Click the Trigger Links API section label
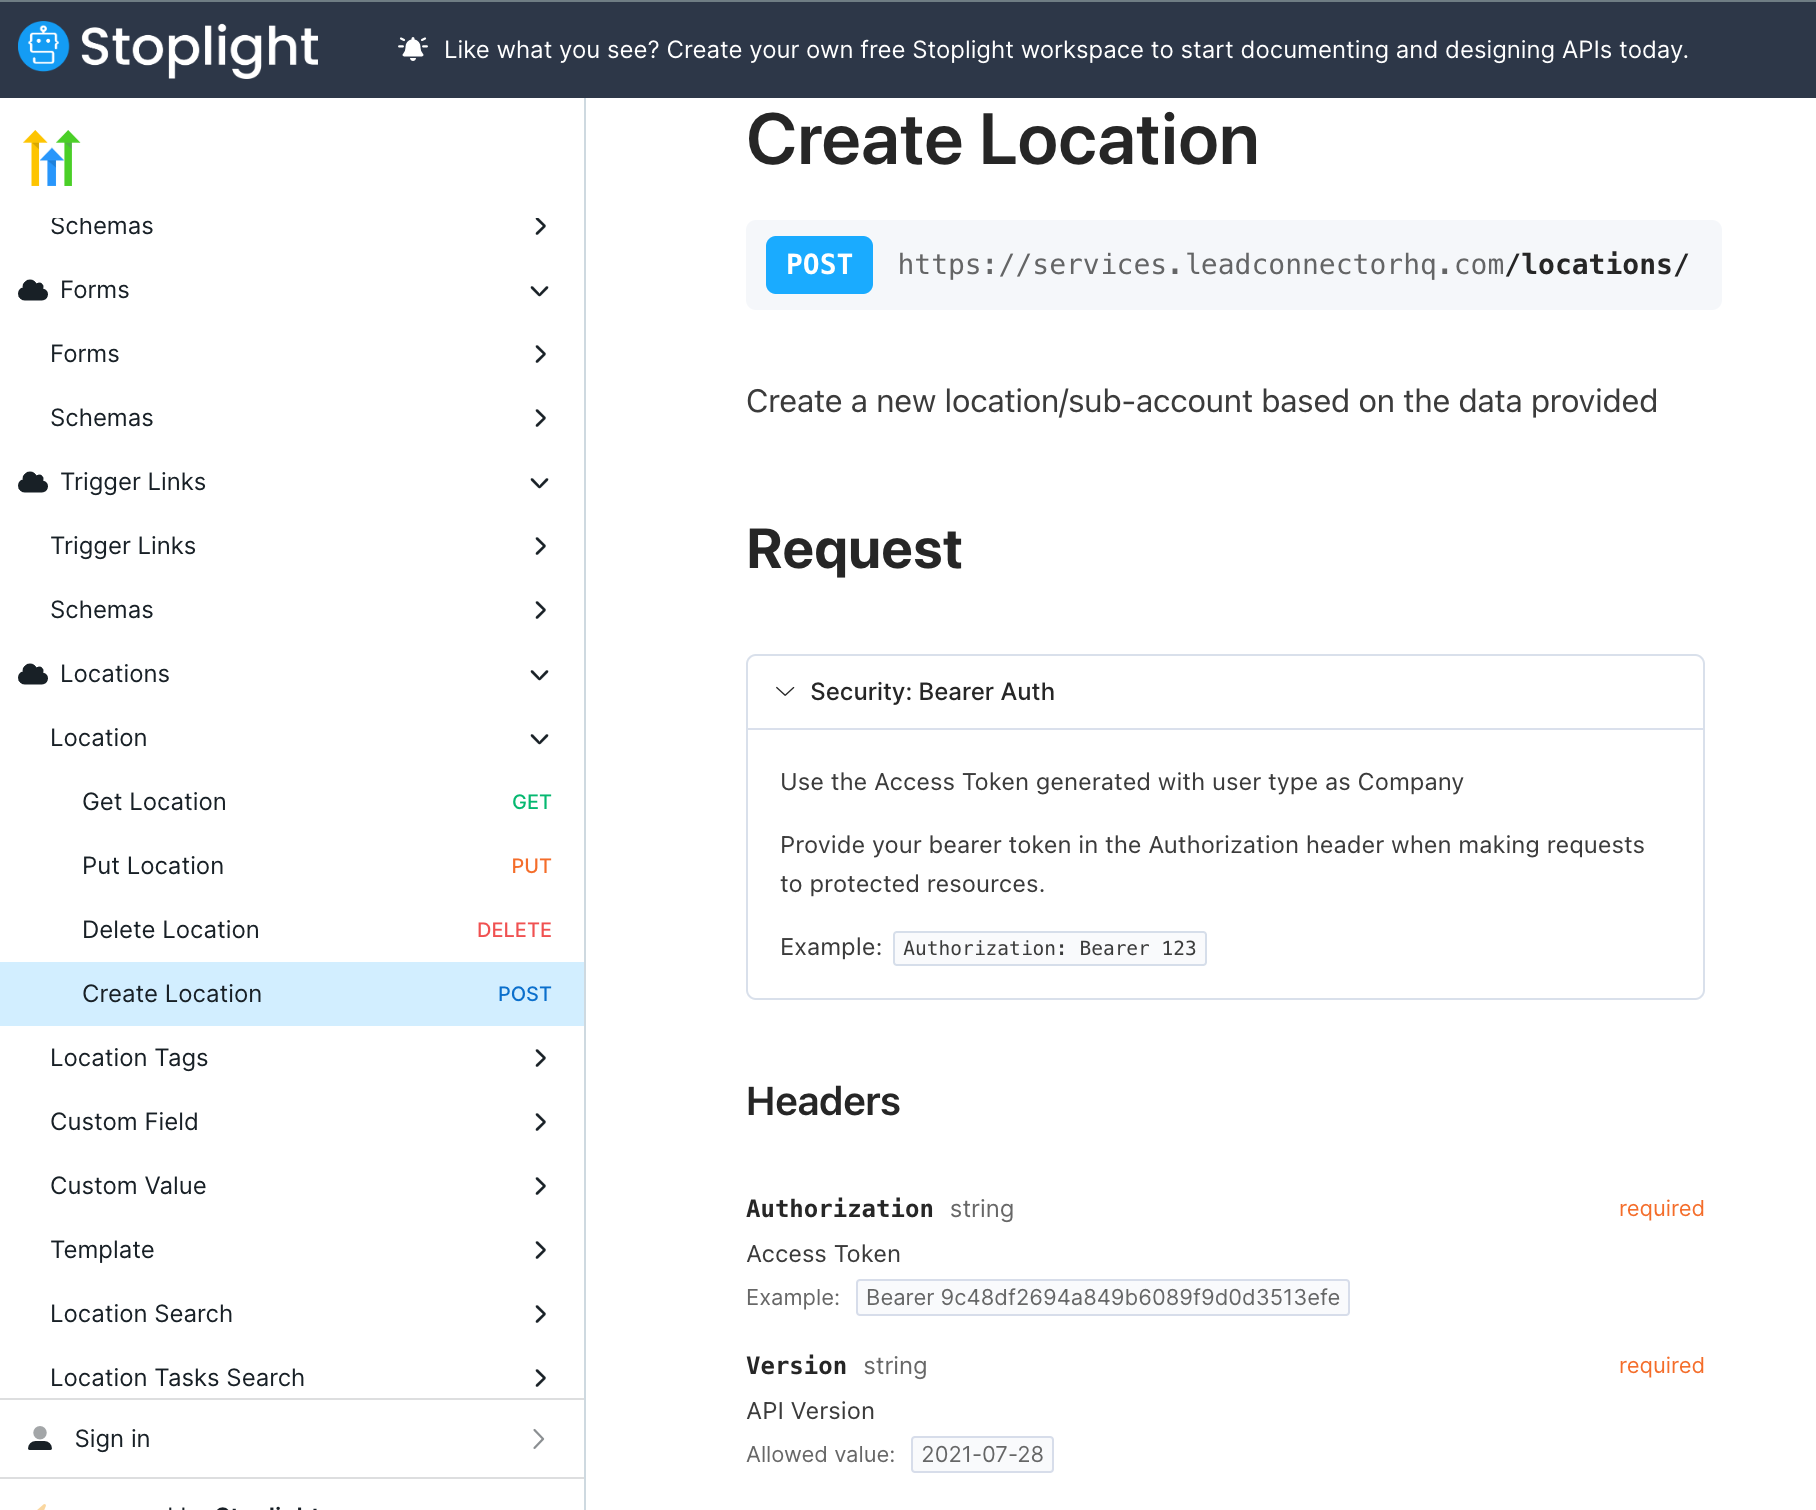Viewport: 1816px width, 1510px height. (133, 482)
